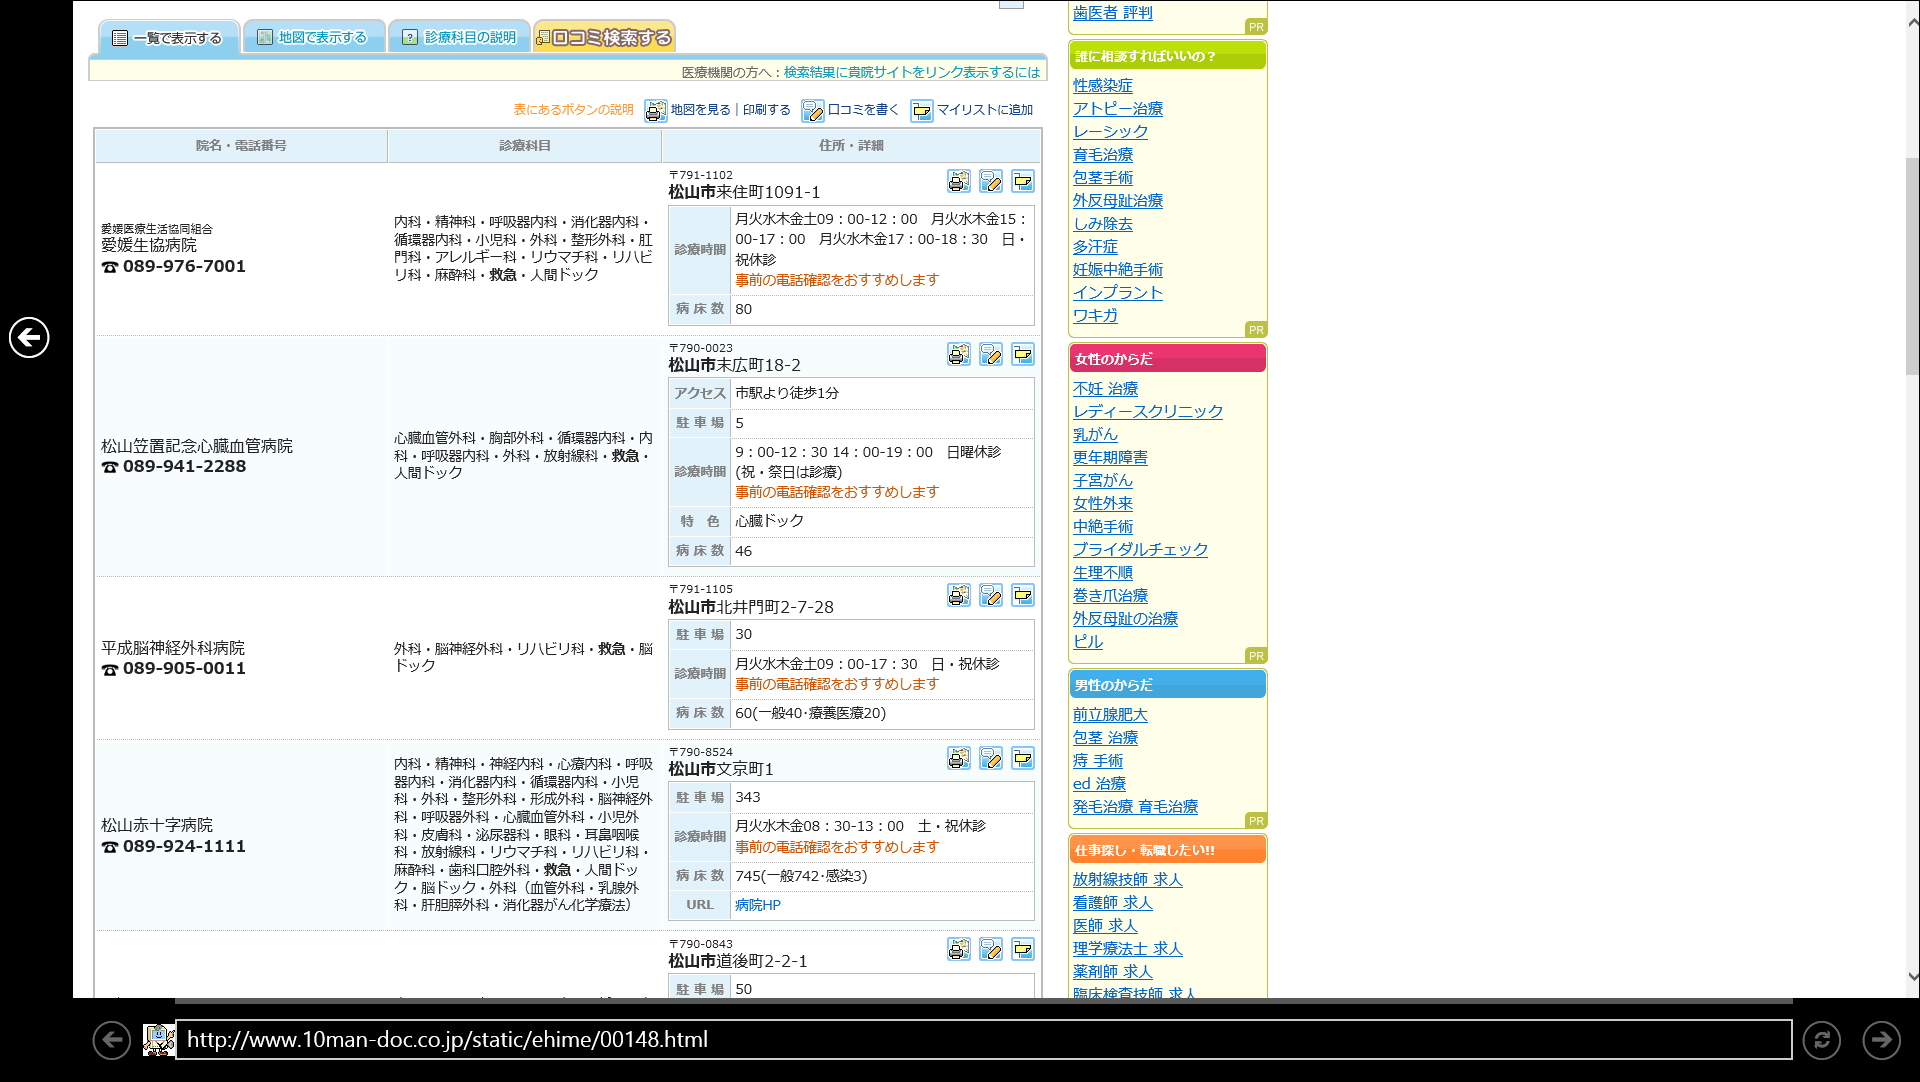Image resolution: width=1920 pixels, height=1082 pixels.
Task: Click the page vertical scrollbar thumb
Action: tap(1912, 265)
